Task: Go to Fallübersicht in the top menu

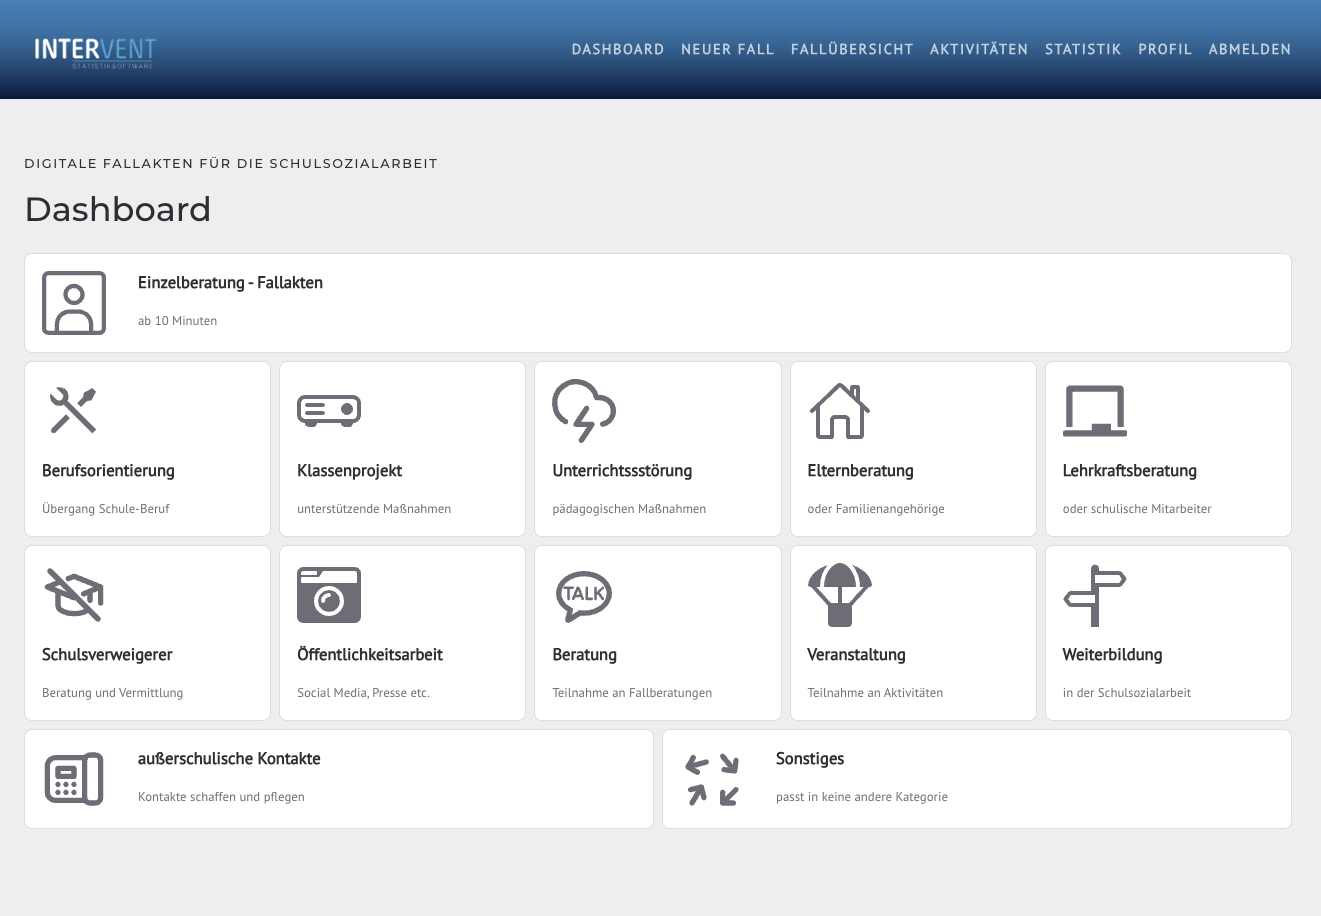Action: coord(852,49)
